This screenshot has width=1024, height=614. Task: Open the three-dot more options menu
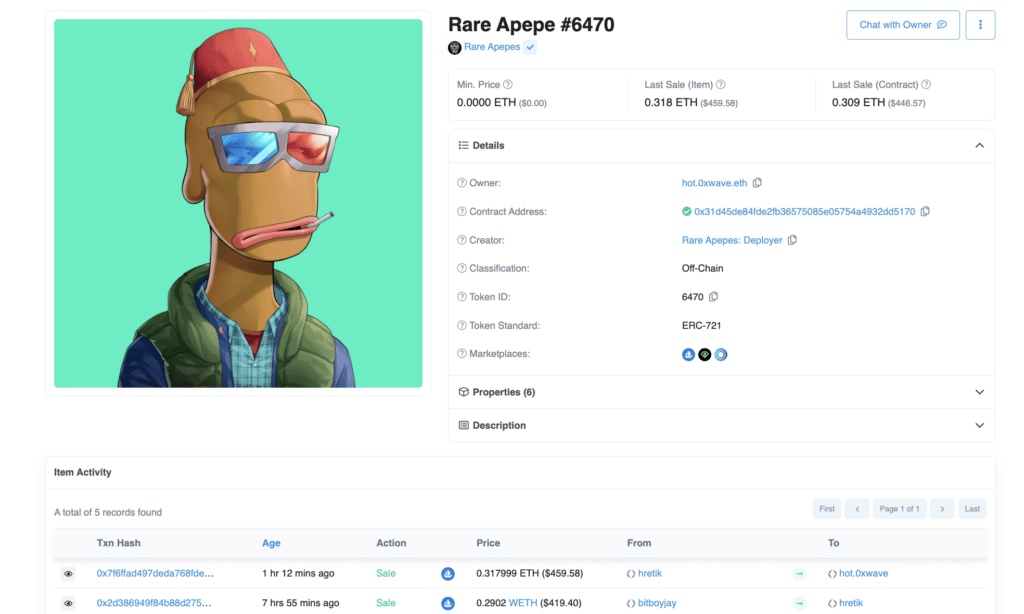tap(980, 25)
